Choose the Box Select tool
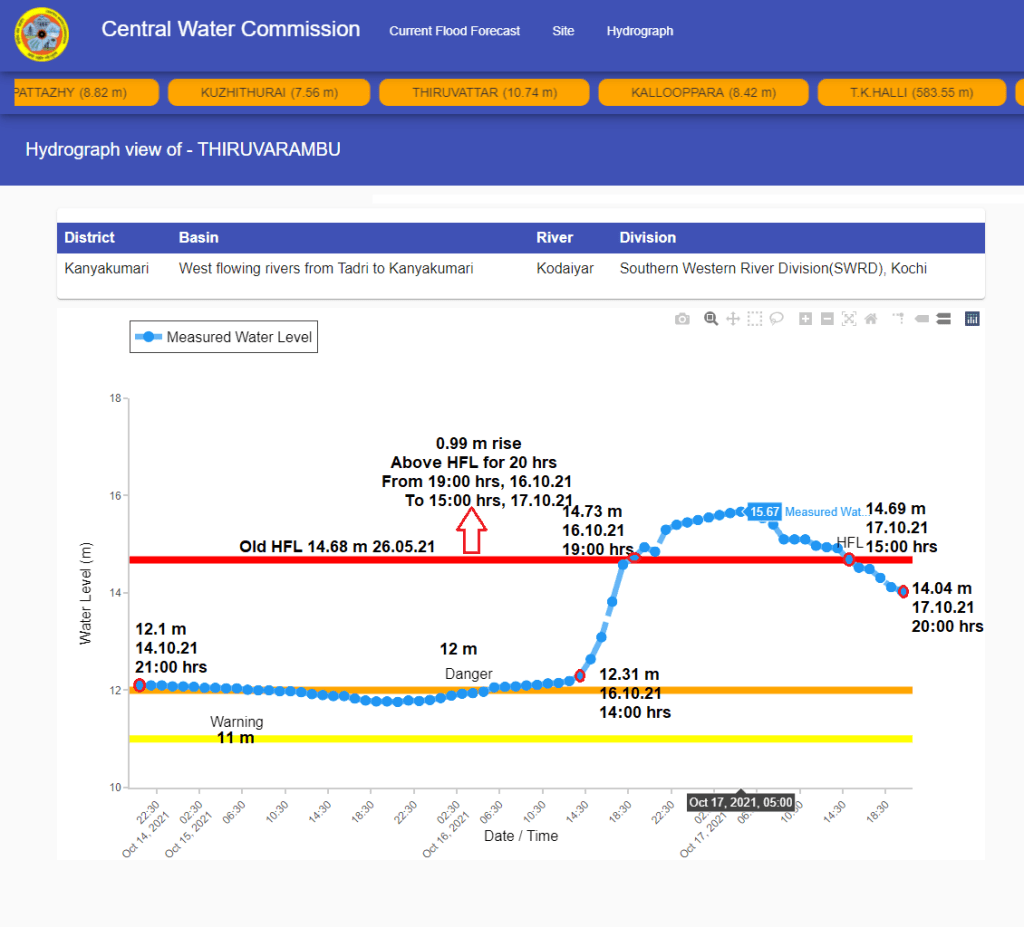 [754, 319]
